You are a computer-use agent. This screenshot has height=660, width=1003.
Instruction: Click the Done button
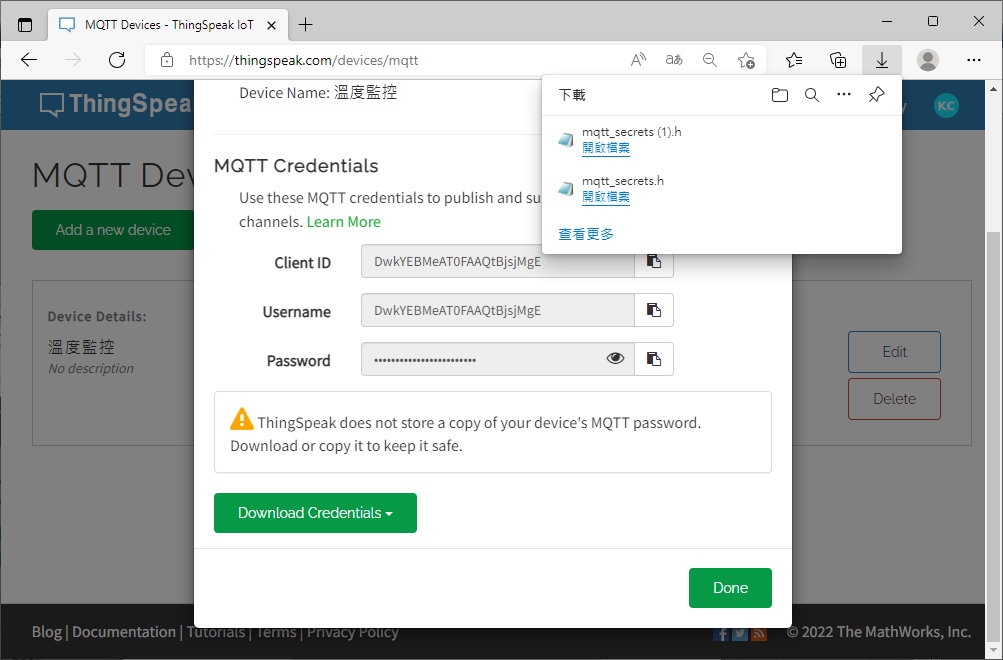[730, 588]
